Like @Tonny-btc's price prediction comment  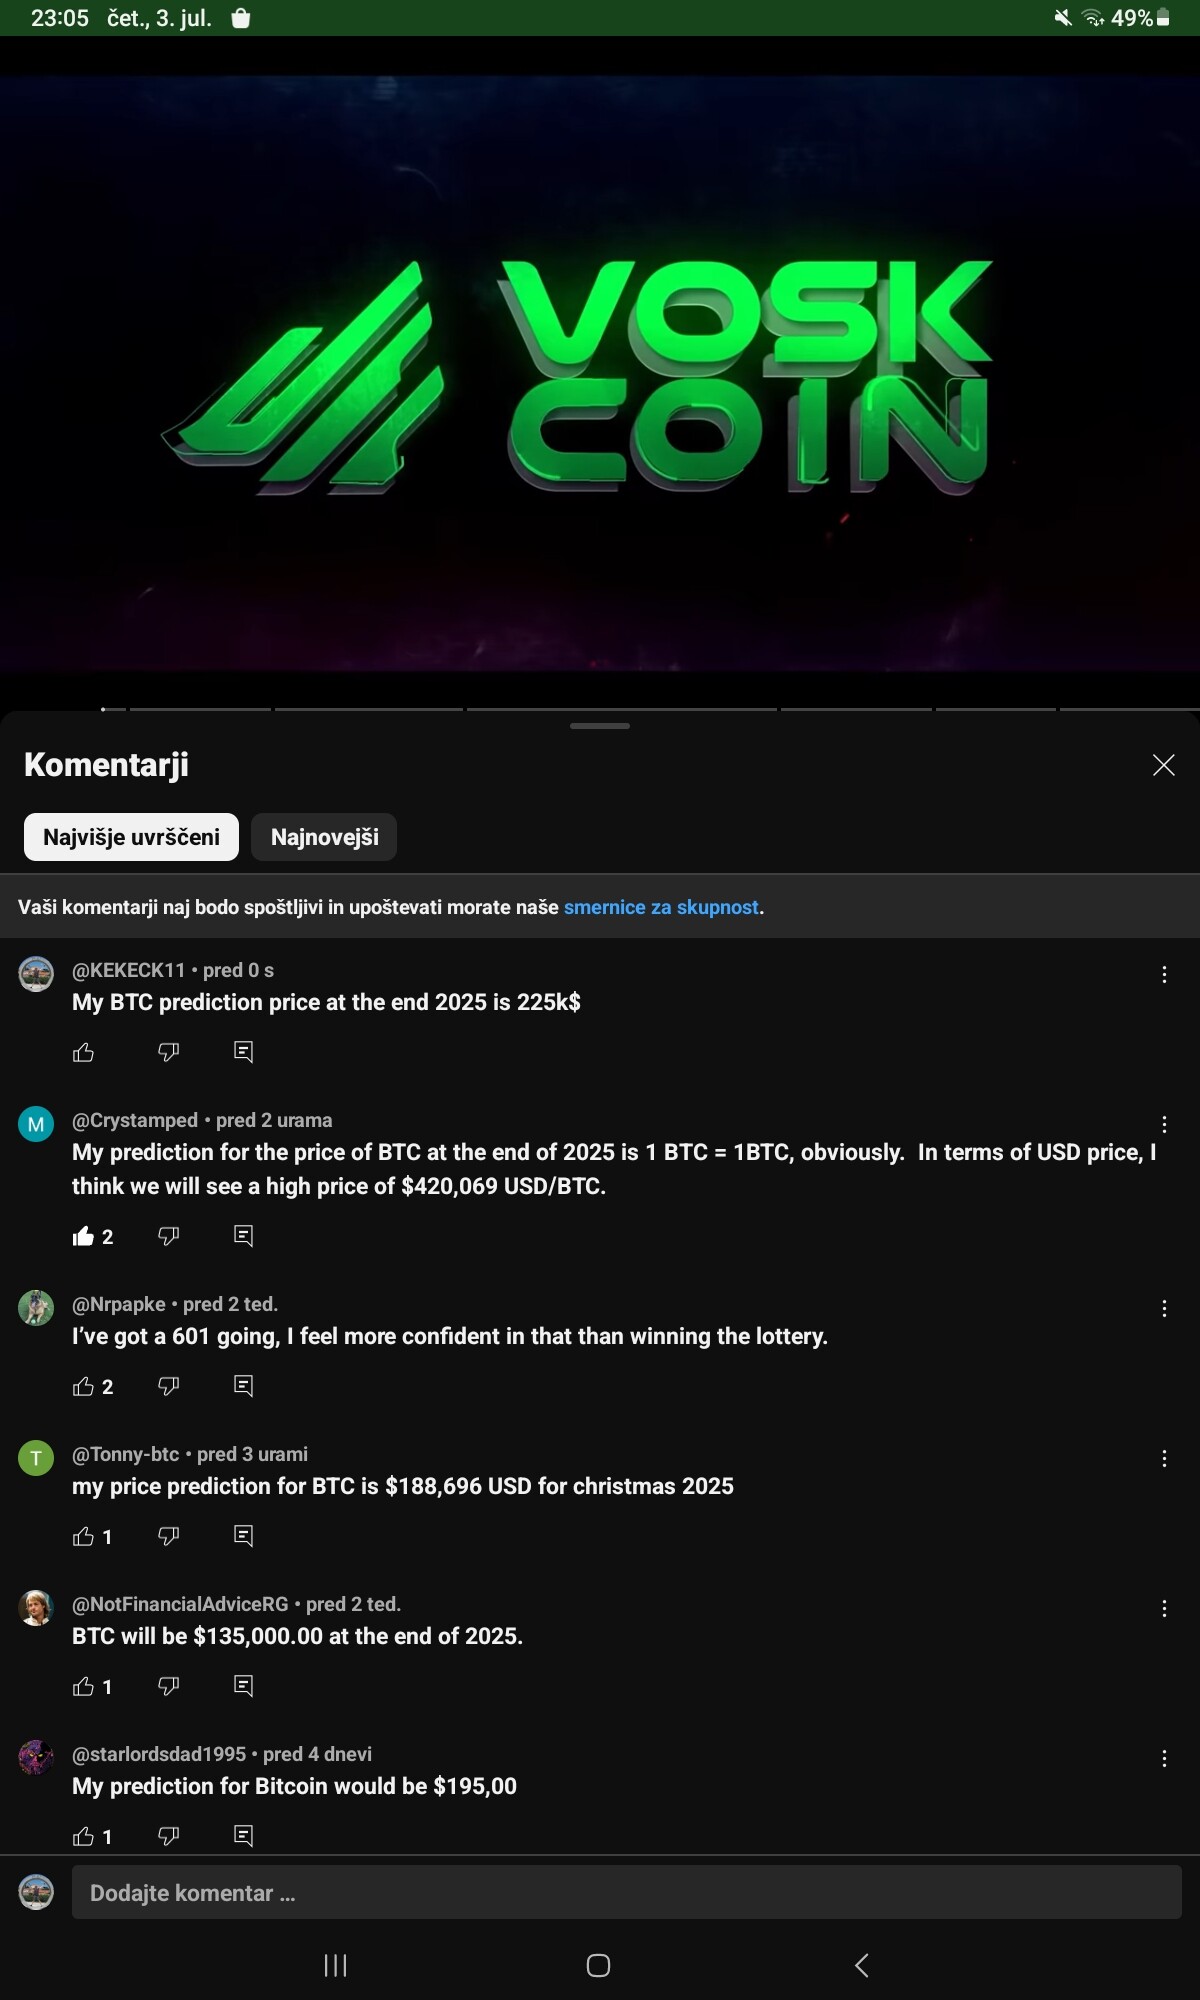point(84,1536)
